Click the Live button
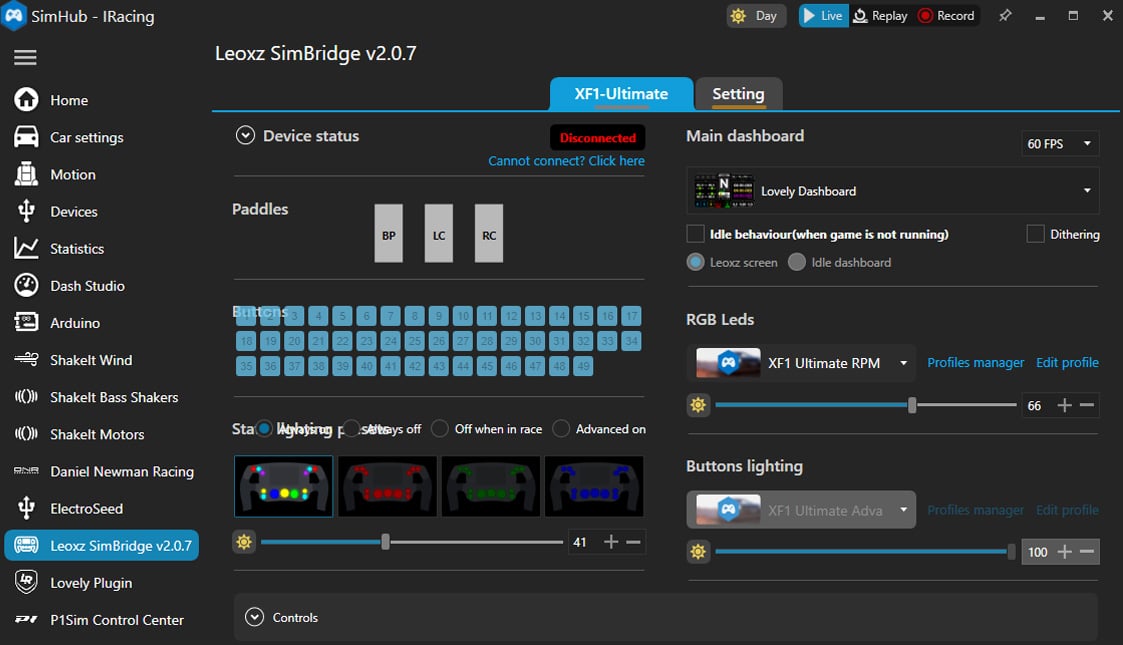The width and height of the screenshot is (1123, 645). click(824, 16)
